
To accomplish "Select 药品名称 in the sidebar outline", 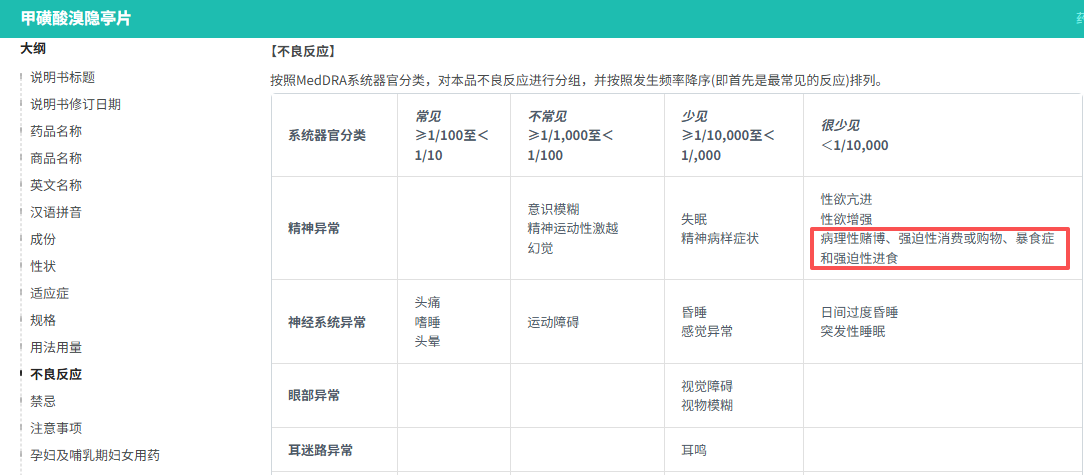I will [x=56, y=131].
